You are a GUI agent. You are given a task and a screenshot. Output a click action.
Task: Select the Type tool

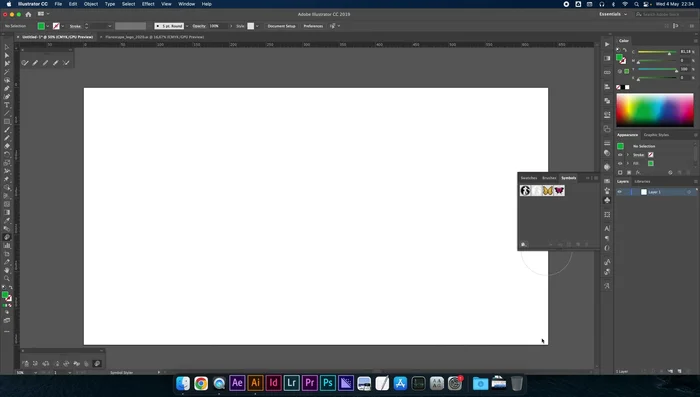coord(7,105)
